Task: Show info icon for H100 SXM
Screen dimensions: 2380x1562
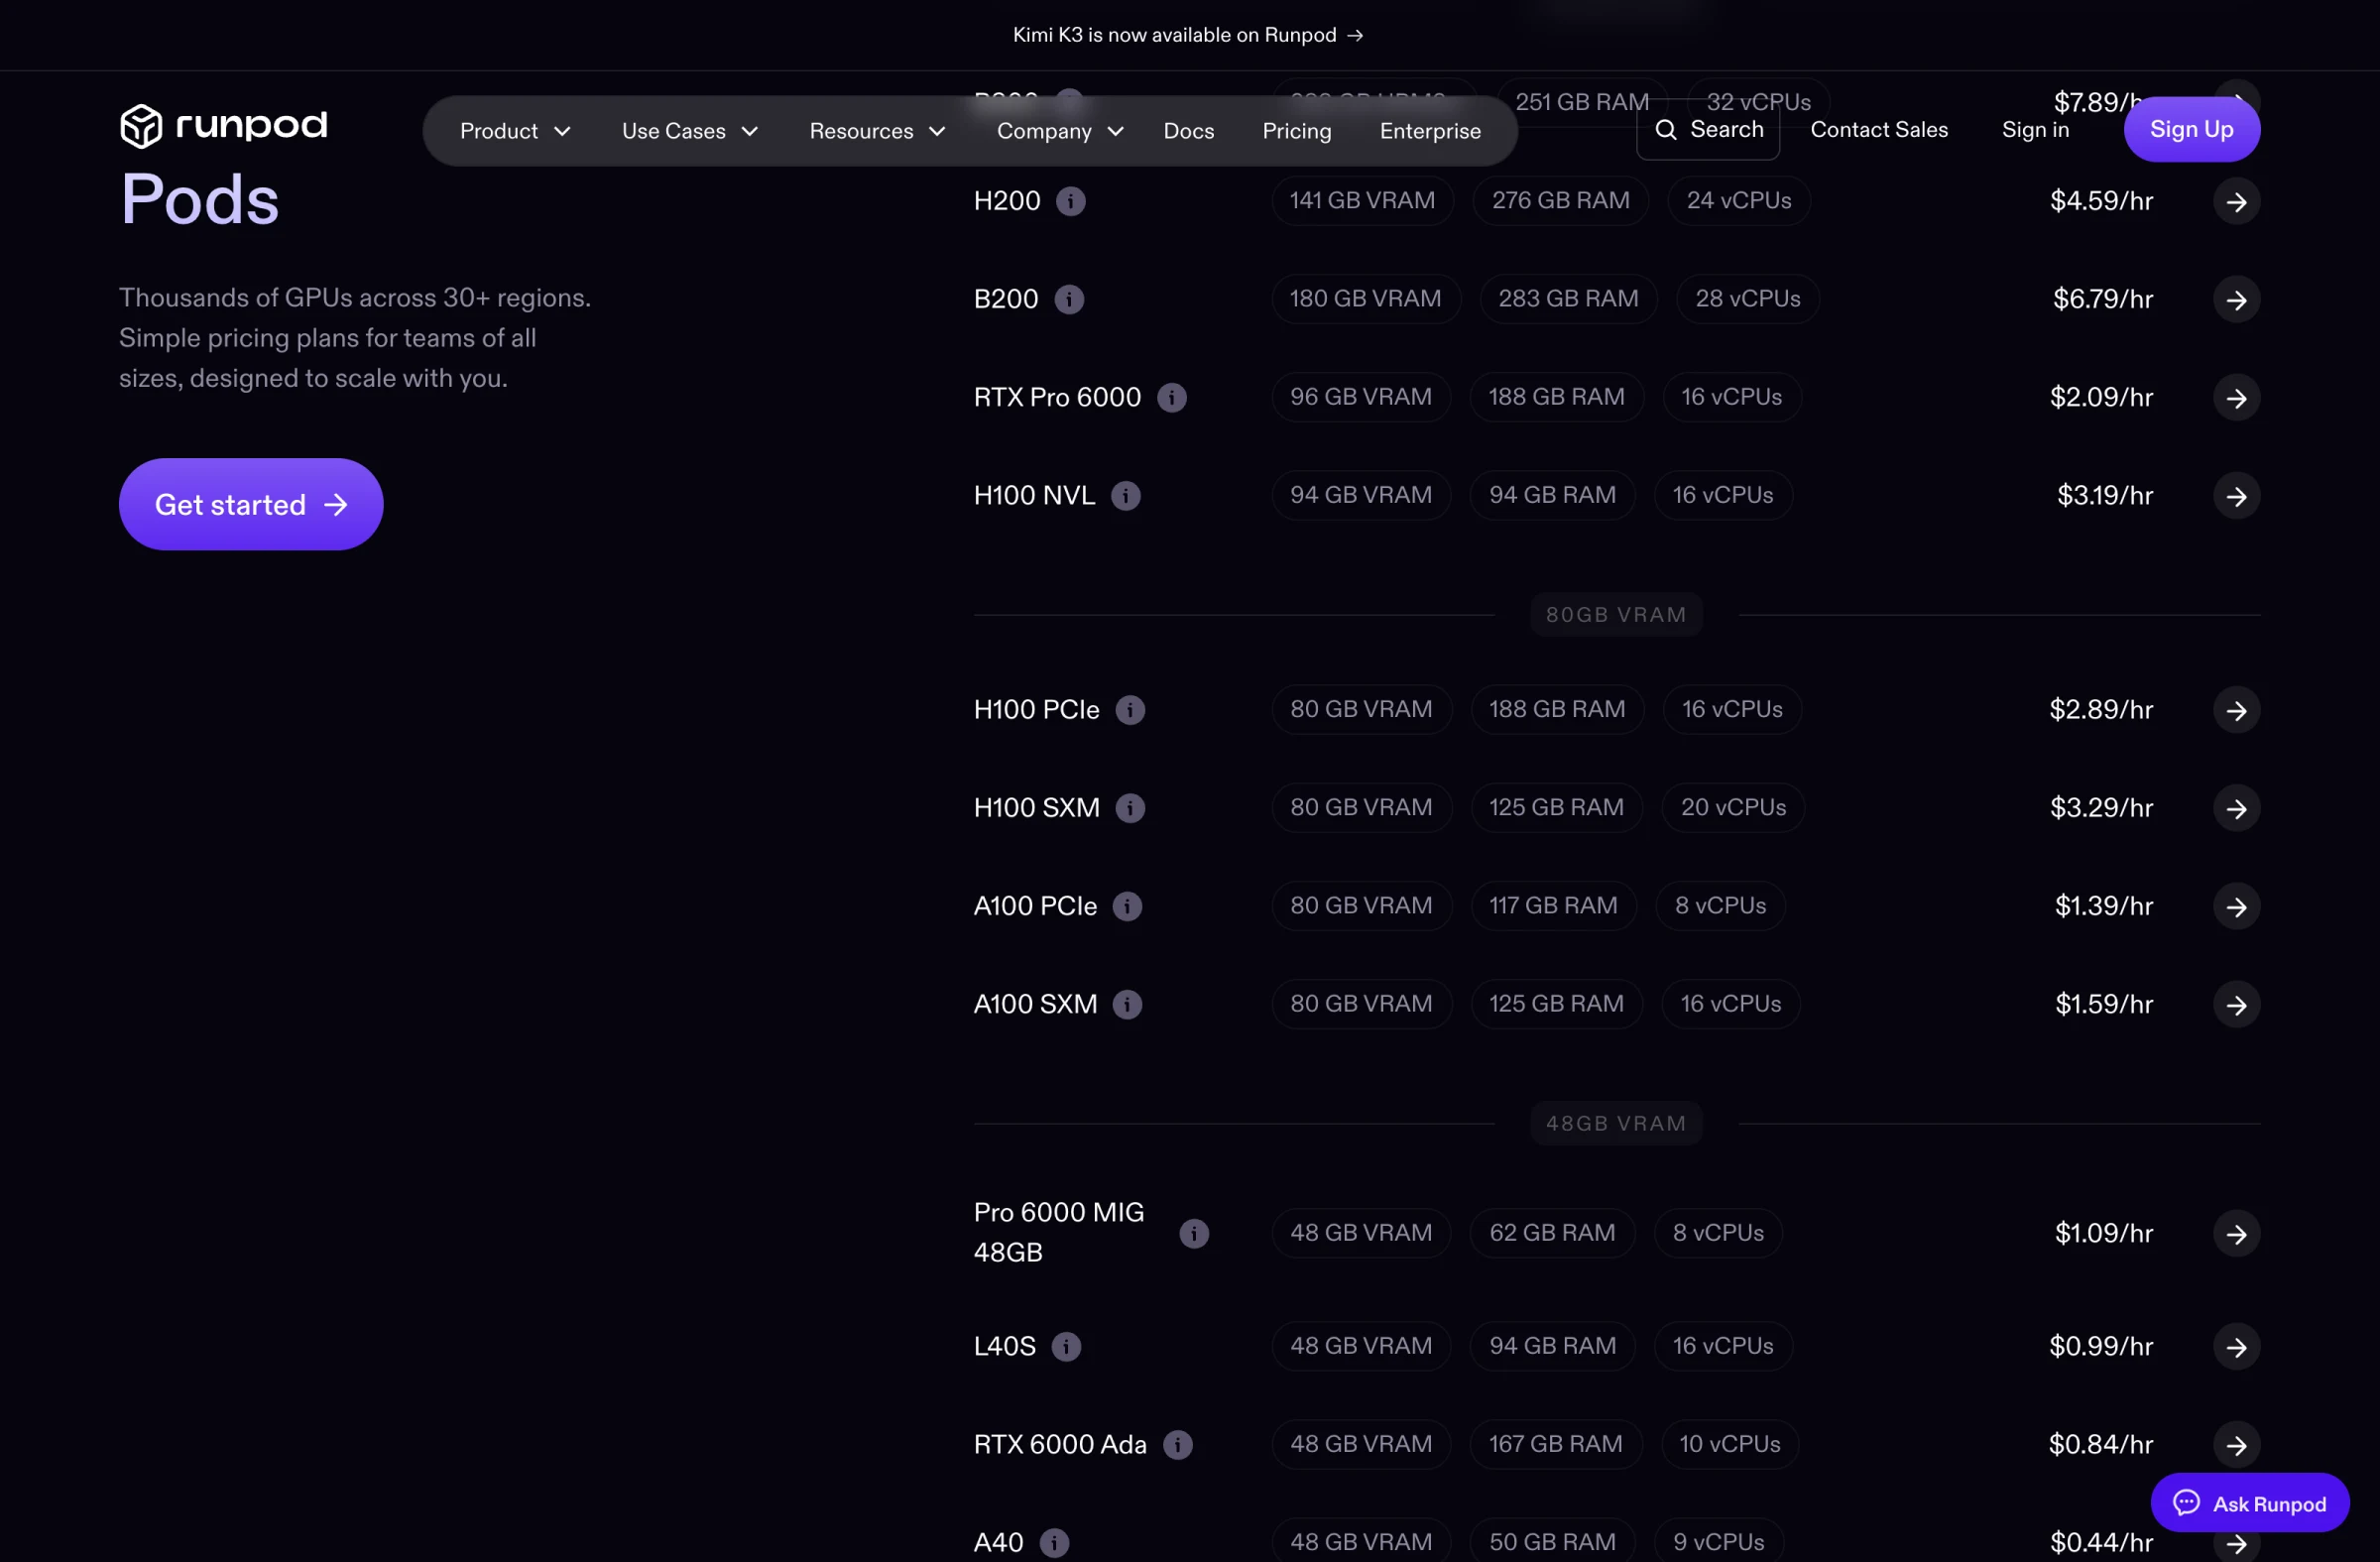Action: pos(1130,807)
